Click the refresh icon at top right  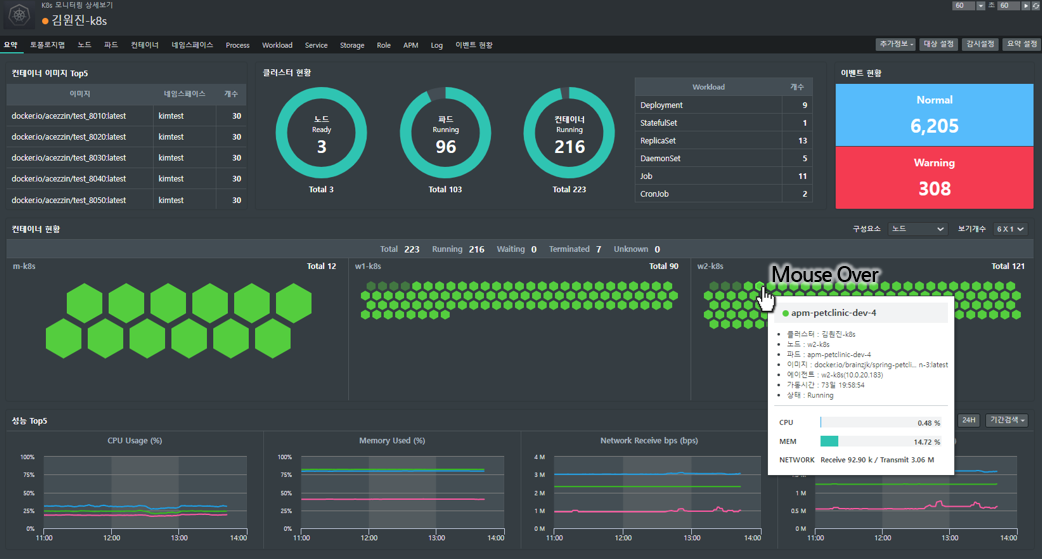pos(1036,5)
